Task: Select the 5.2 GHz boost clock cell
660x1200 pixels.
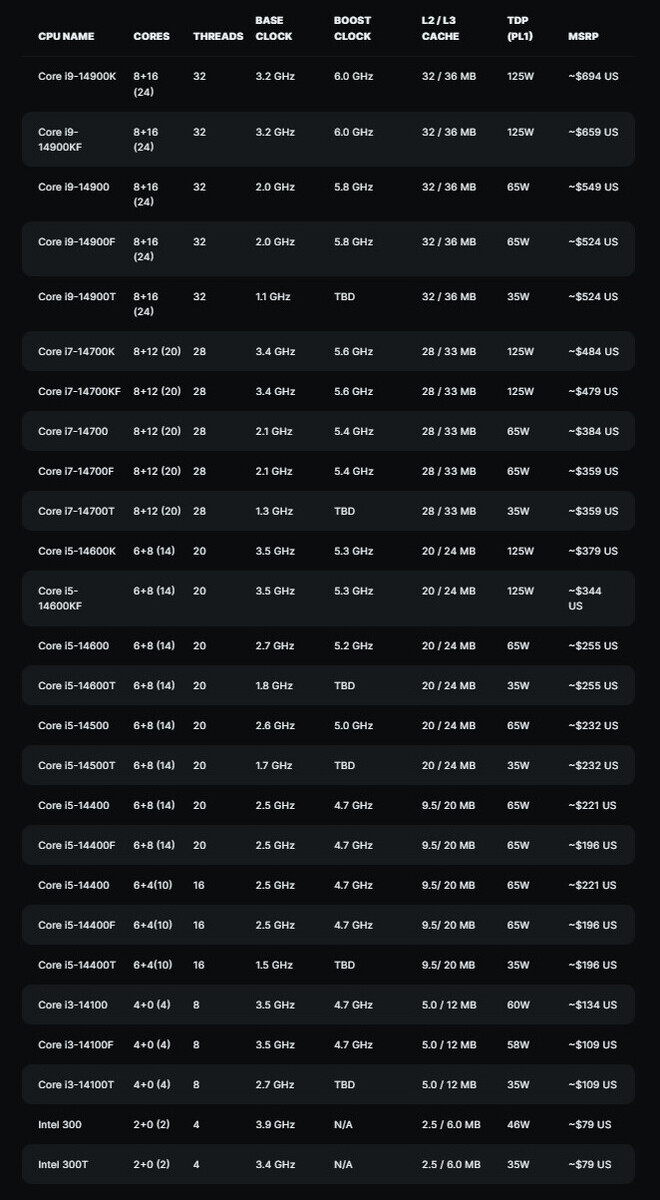Action: coord(353,646)
